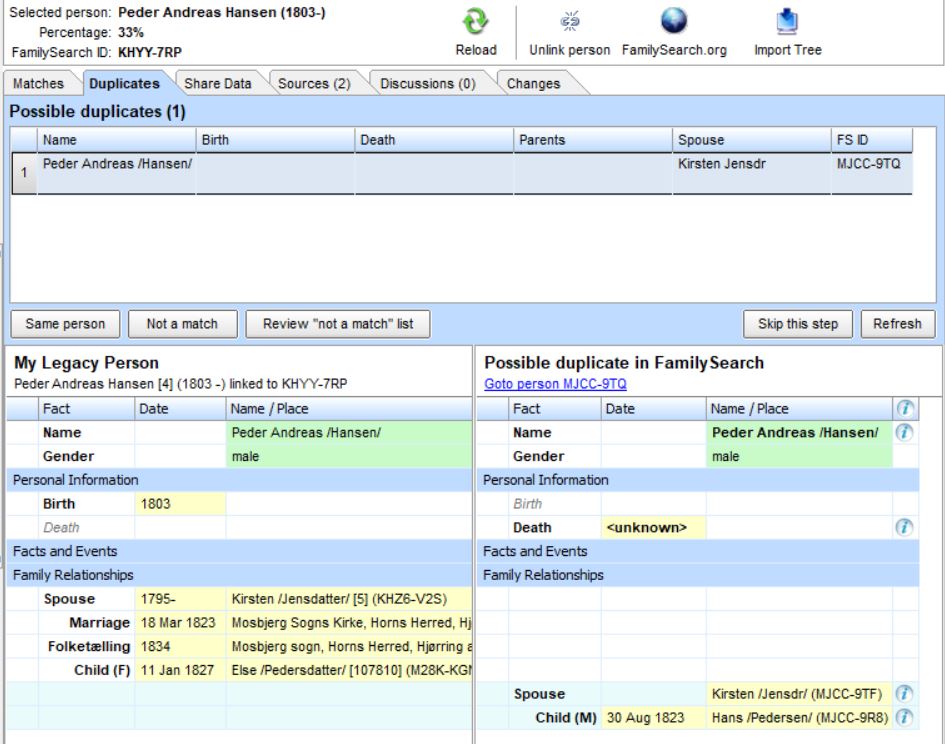Click FamilySearch Death <unknown> cell
Image resolution: width=945 pixels, height=744 pixels.
pyautogui.click(x=653, y=528)
